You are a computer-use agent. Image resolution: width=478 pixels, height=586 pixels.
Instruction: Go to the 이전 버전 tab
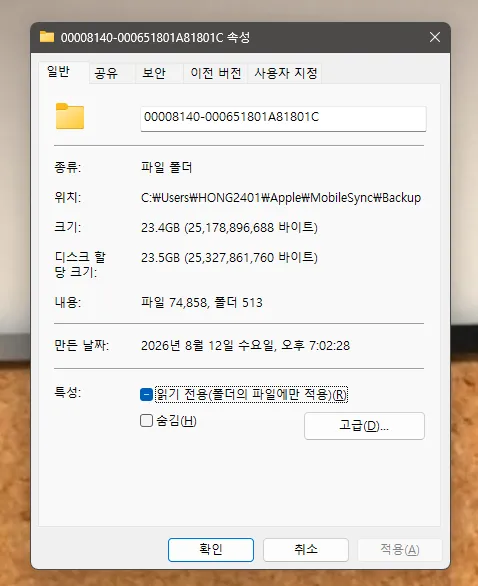tap(216, 73)
